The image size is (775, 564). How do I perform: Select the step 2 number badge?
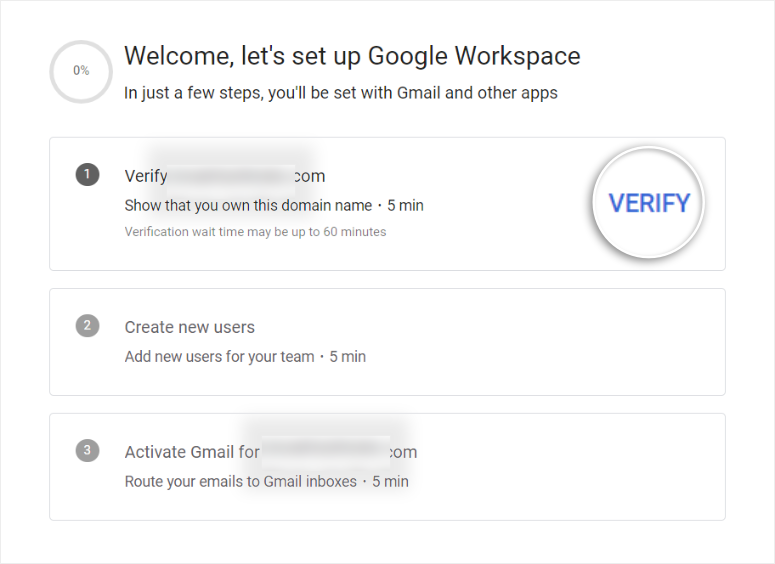(x=87, y=326)
